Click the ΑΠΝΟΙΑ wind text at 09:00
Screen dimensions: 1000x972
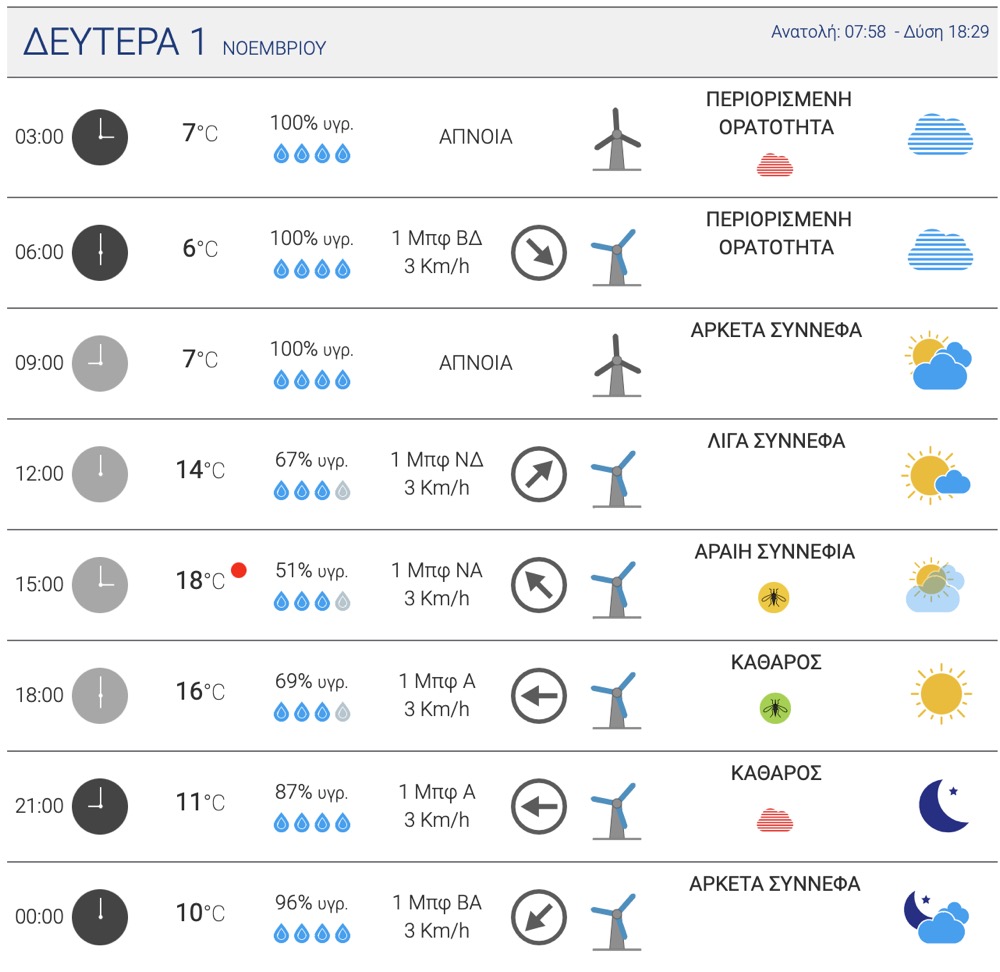coord(476,363)
